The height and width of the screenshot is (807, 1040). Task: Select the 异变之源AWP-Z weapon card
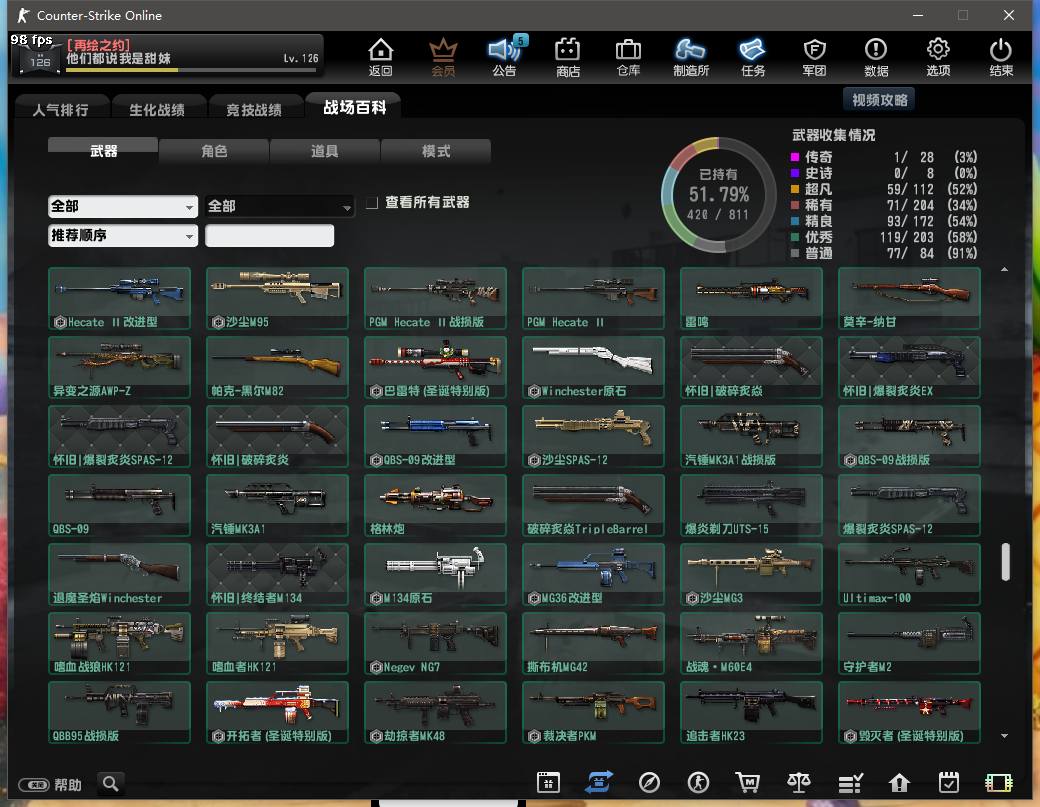tap(119, 367)
